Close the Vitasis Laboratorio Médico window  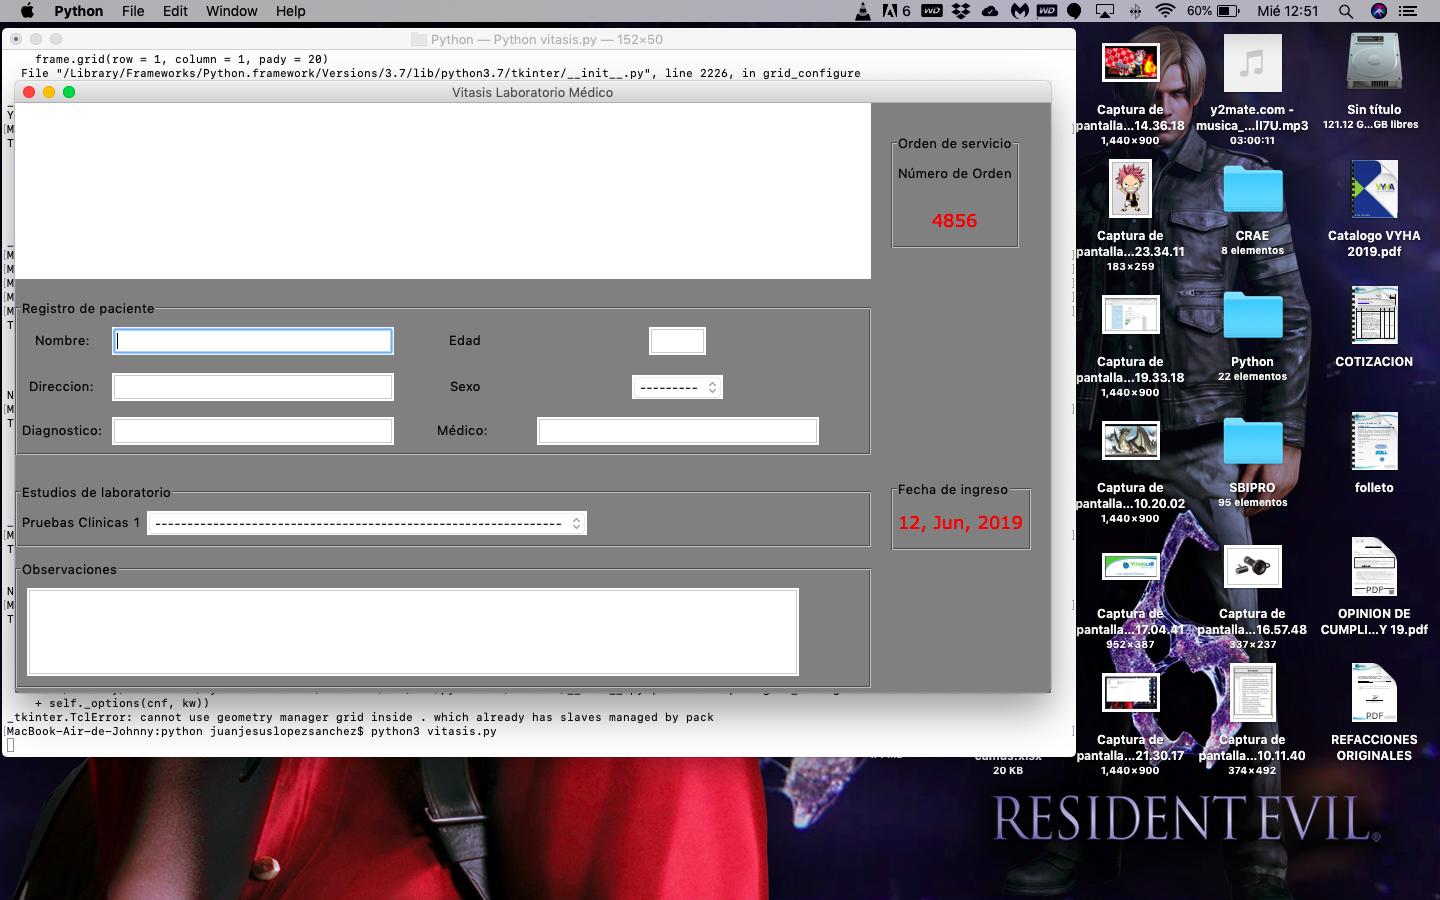tap(29, 92)
